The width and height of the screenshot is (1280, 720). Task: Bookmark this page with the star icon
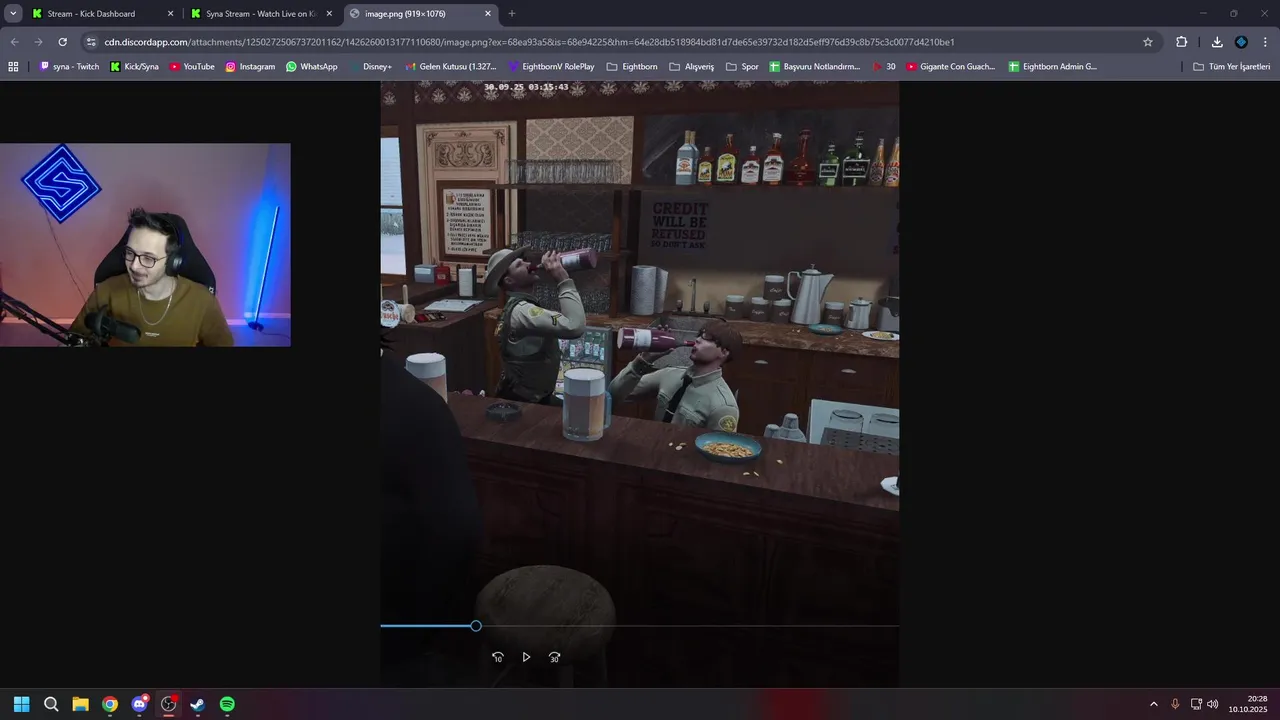pos(1148,42)
